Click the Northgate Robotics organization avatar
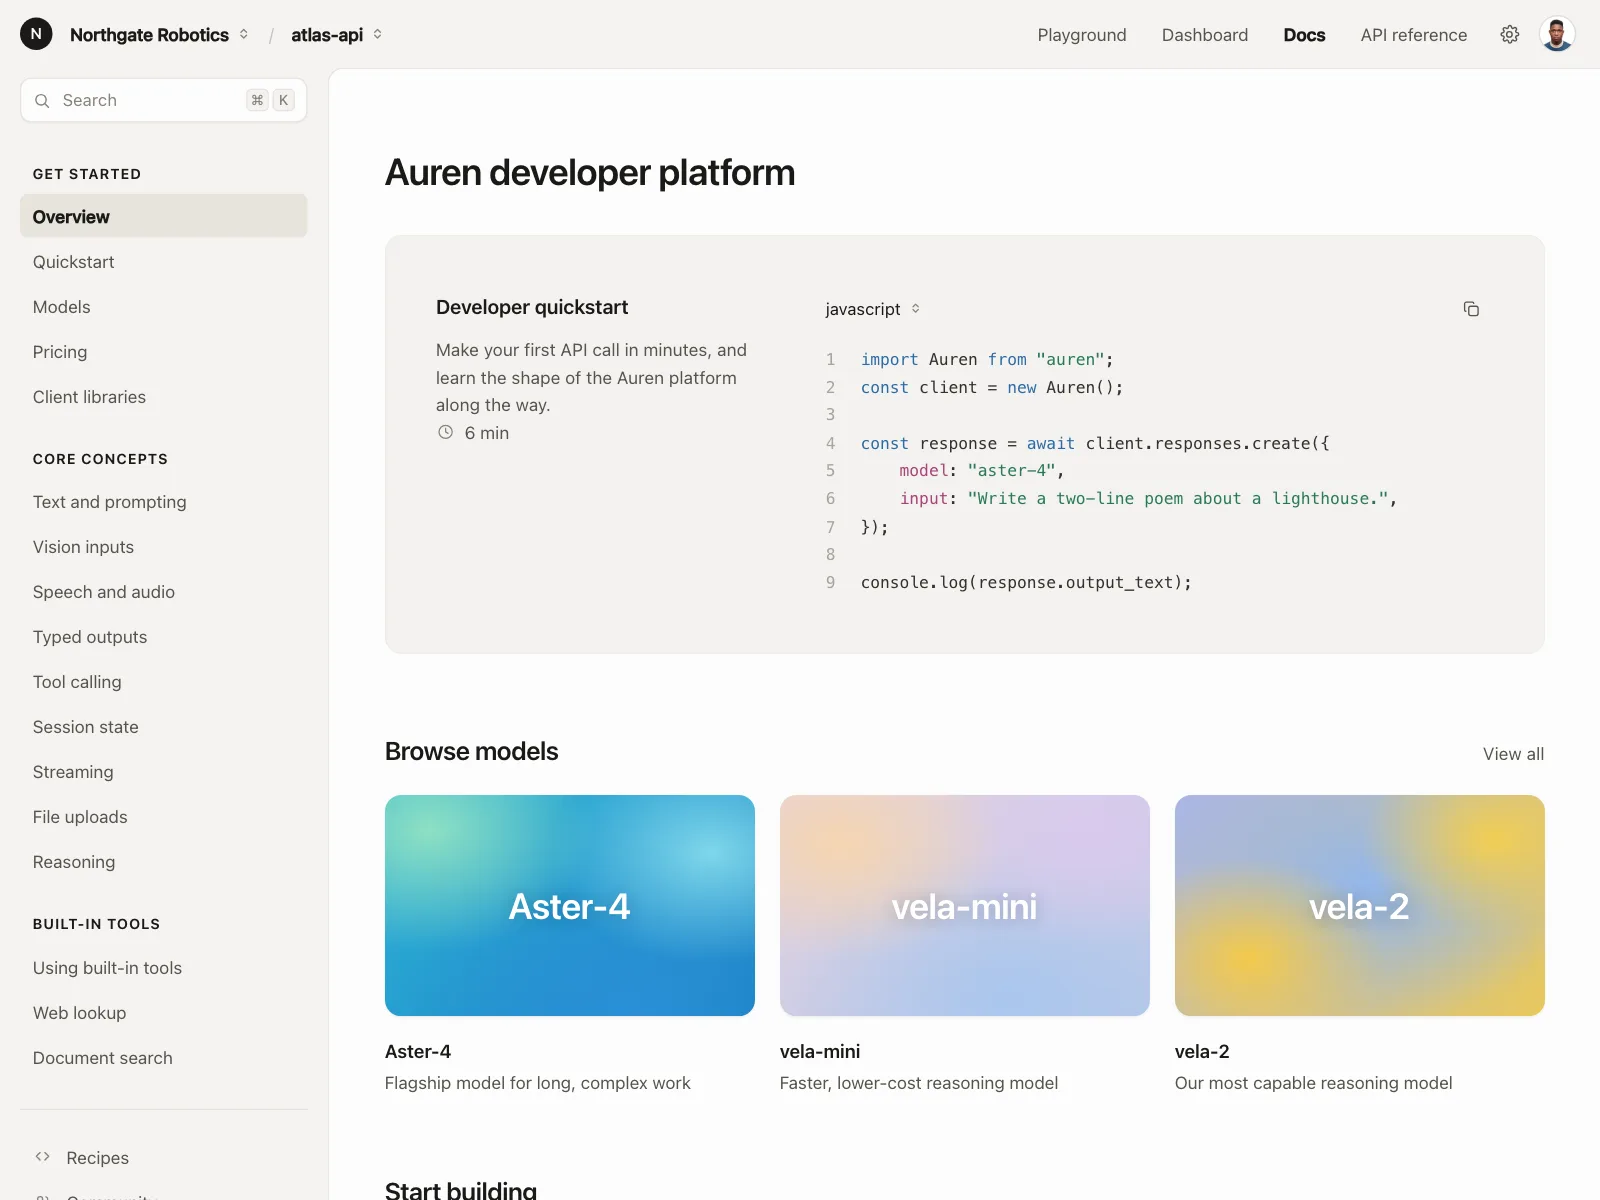This screenshot has height=1200, width=1600. (x=36, y=34)
